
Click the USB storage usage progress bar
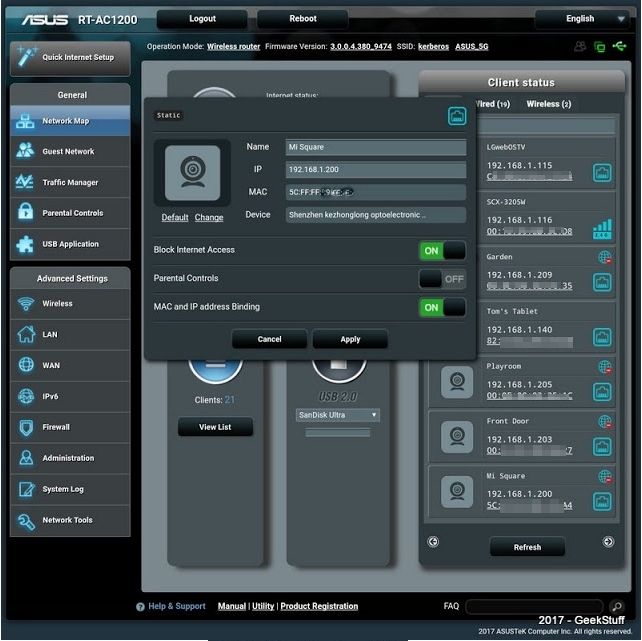pos(337,433)
